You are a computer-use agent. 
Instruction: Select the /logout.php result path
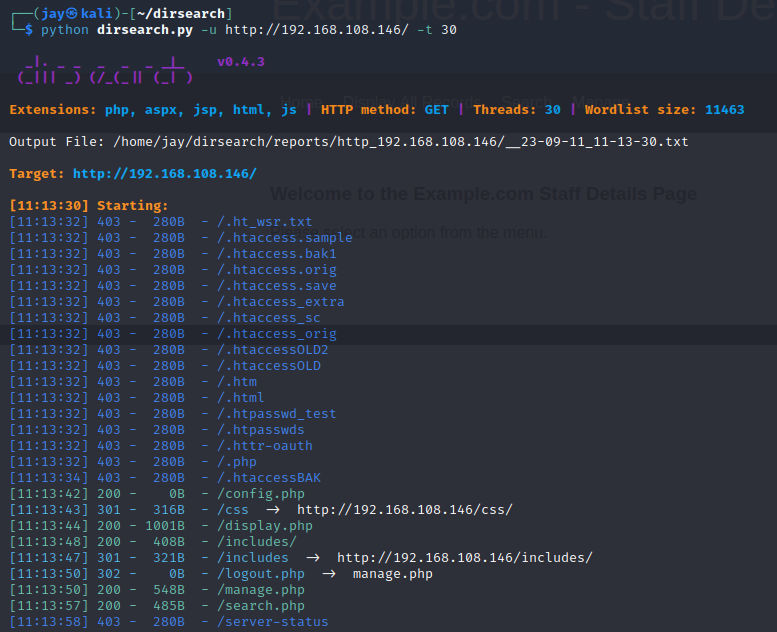click(x=261, y=574)
